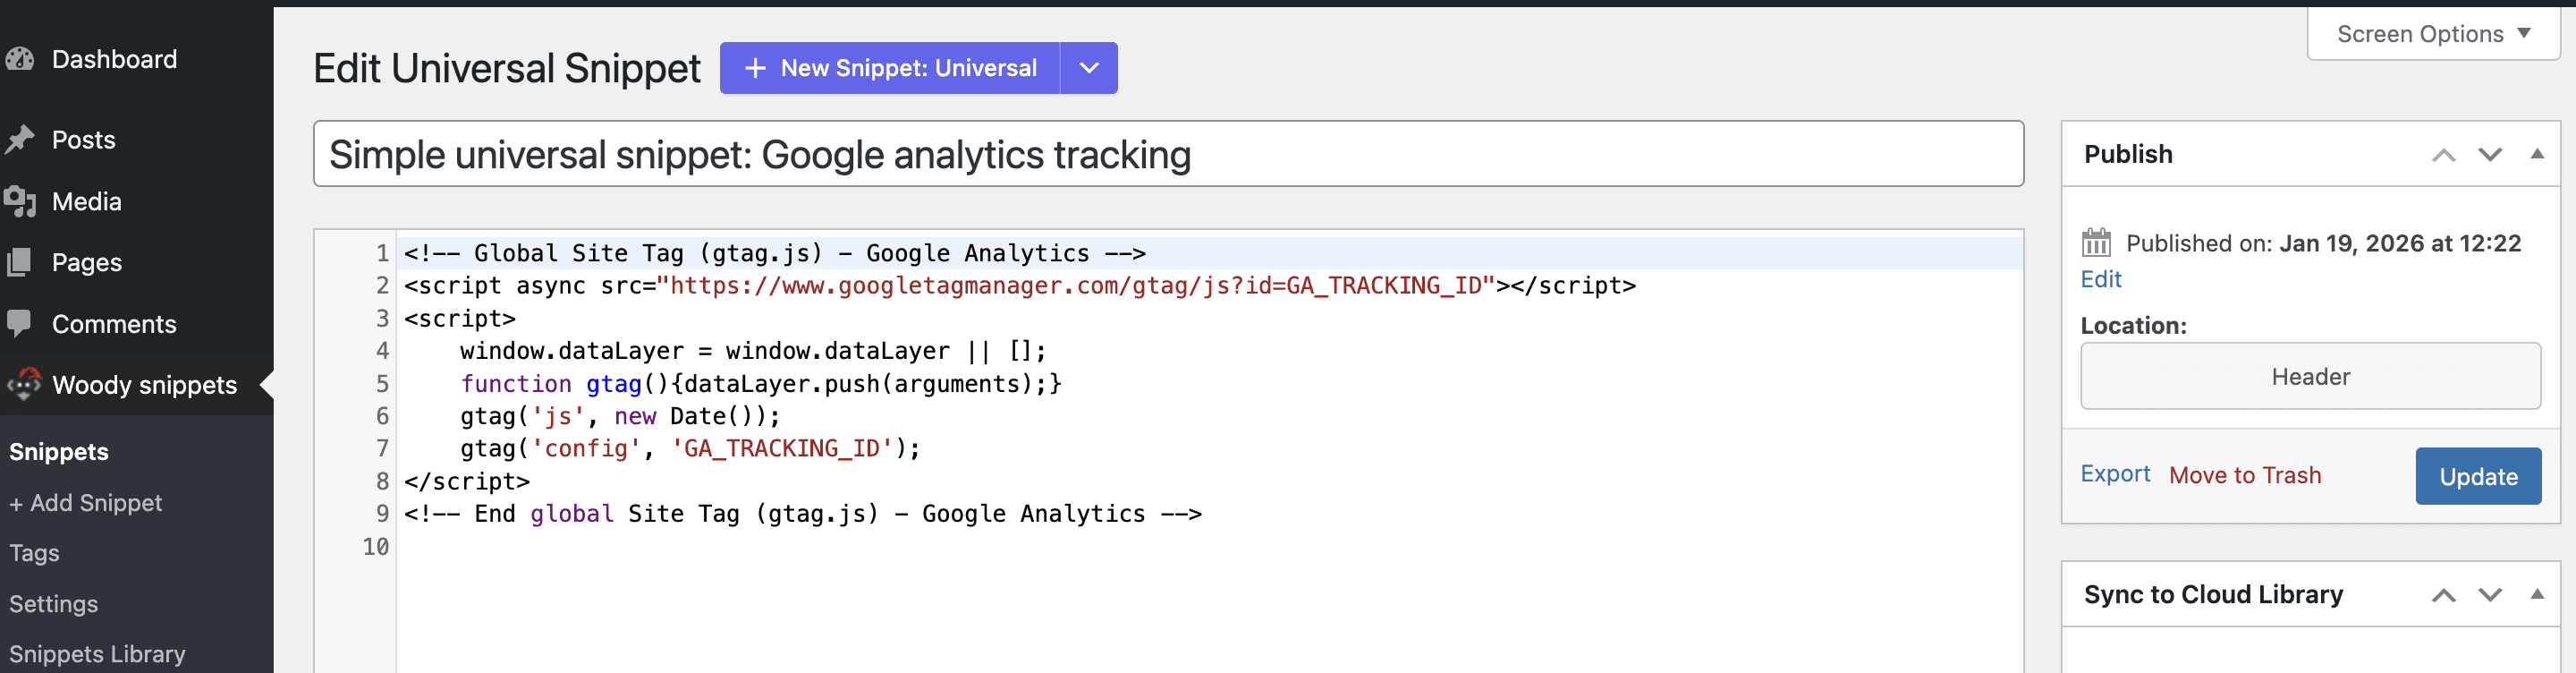Open the Add Snippet submenu item
The width and height of the screenshot is (2576, 673).
point(86,503)
